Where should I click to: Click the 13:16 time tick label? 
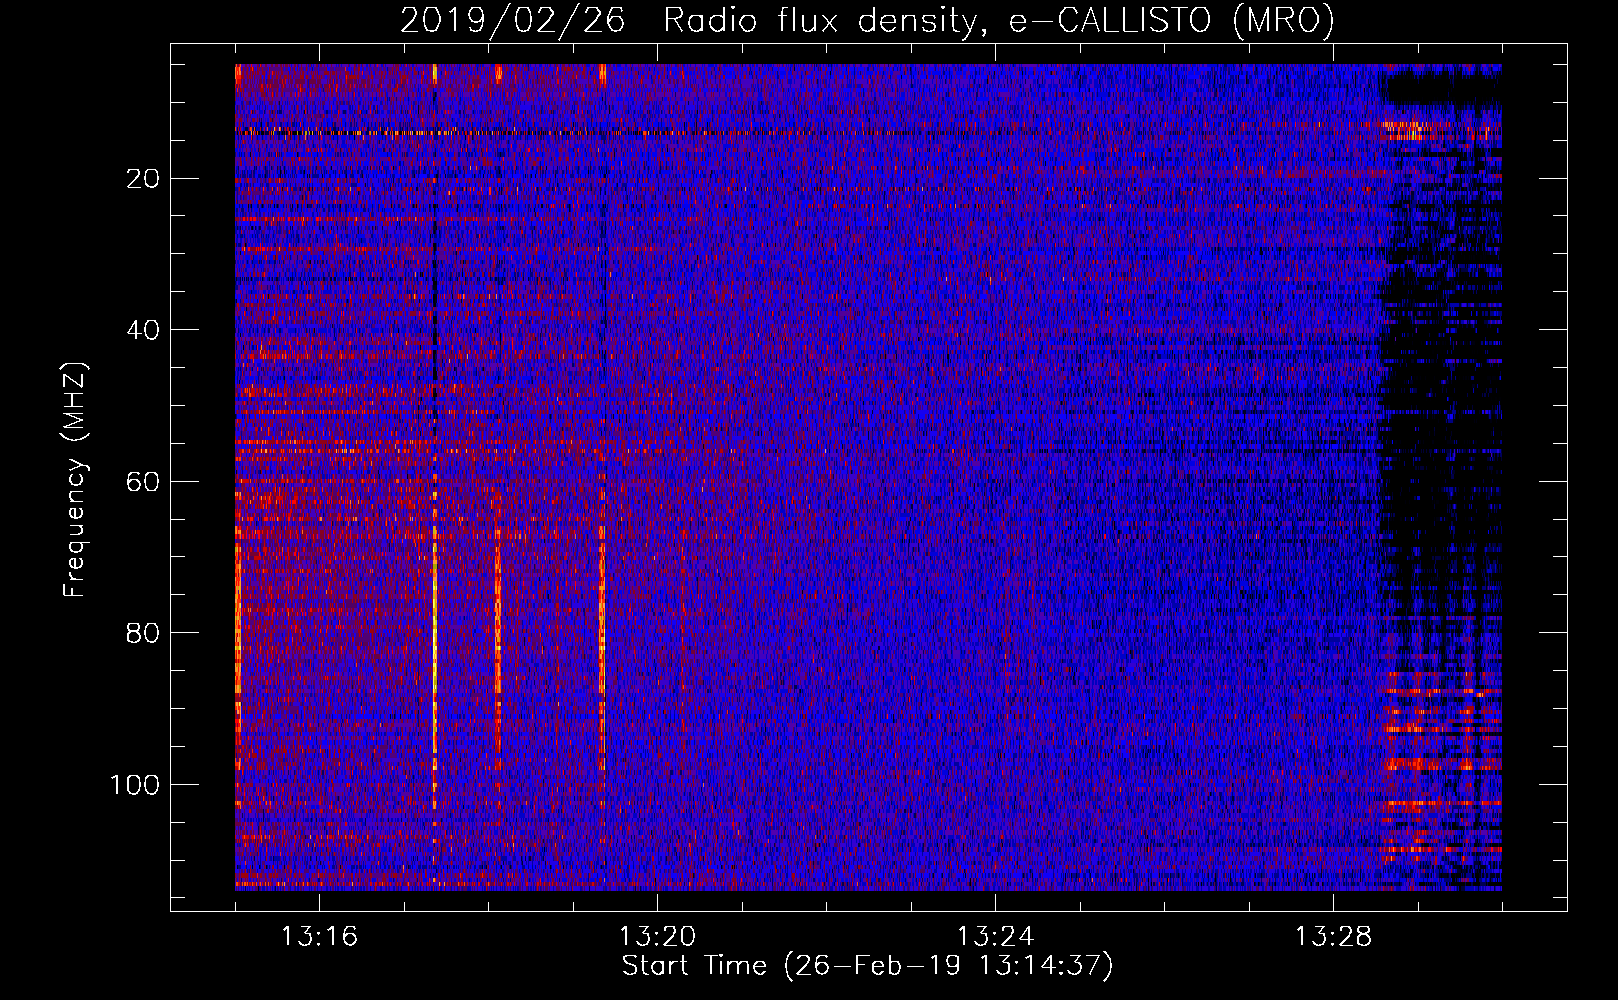coord(319,937)
